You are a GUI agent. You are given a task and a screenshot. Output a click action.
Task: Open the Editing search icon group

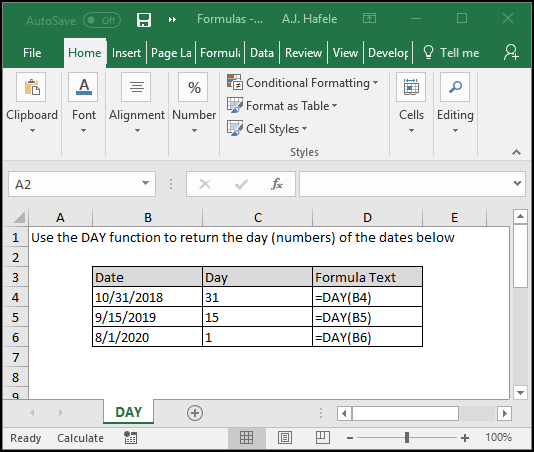[x=455, y=87]
